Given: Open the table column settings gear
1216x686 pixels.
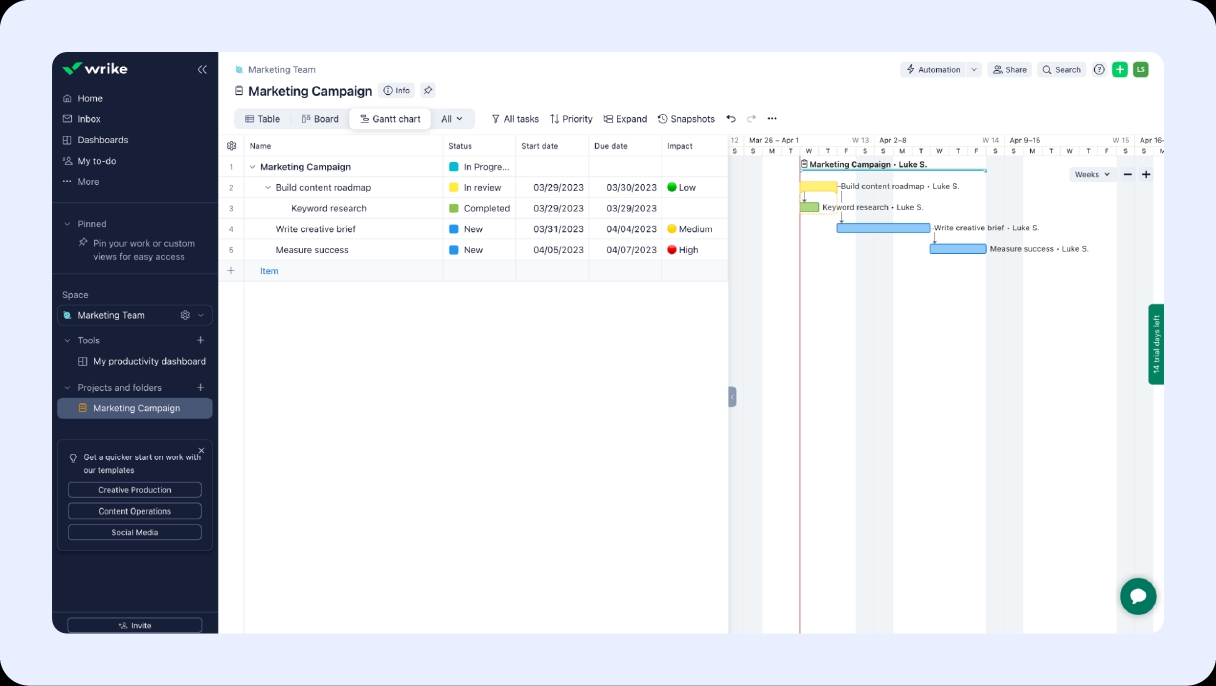Looking at the screenshot, I should [231, 146].
